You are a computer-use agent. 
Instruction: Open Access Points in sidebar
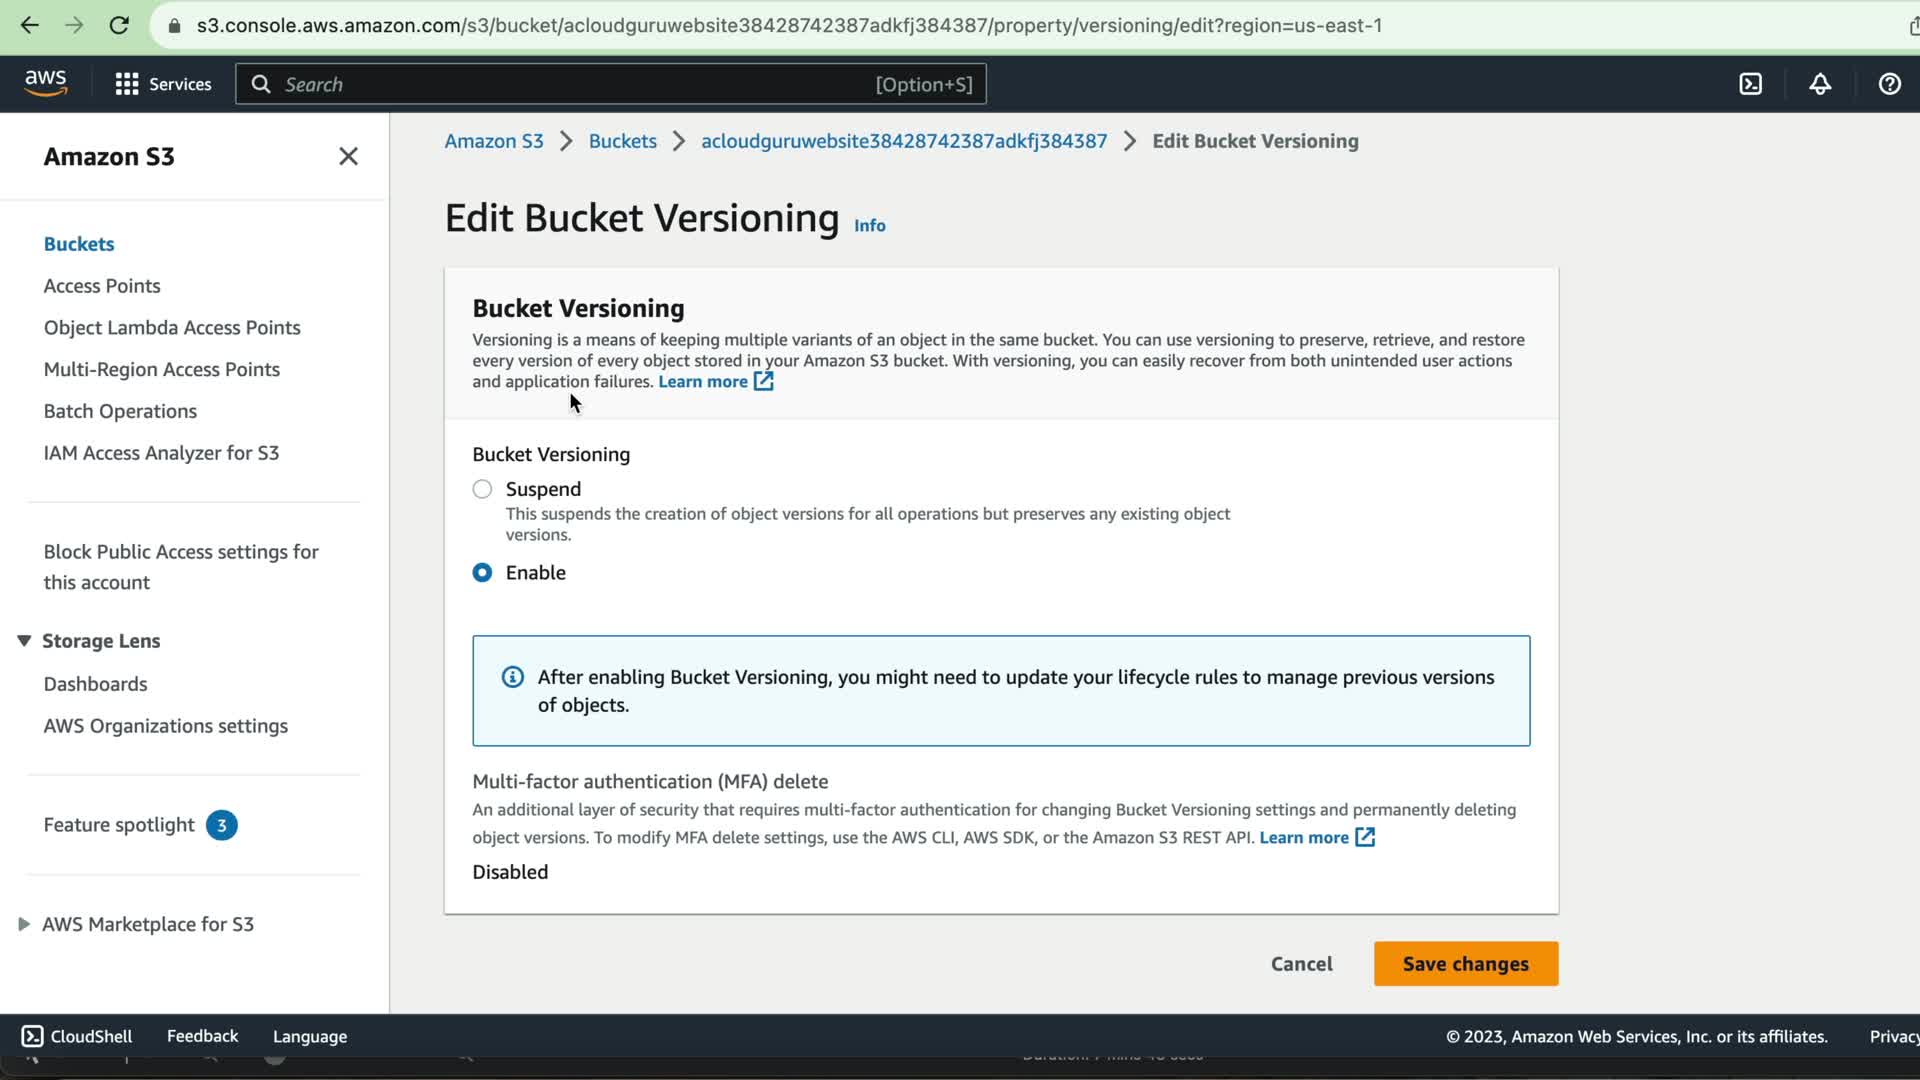(102, 286)
